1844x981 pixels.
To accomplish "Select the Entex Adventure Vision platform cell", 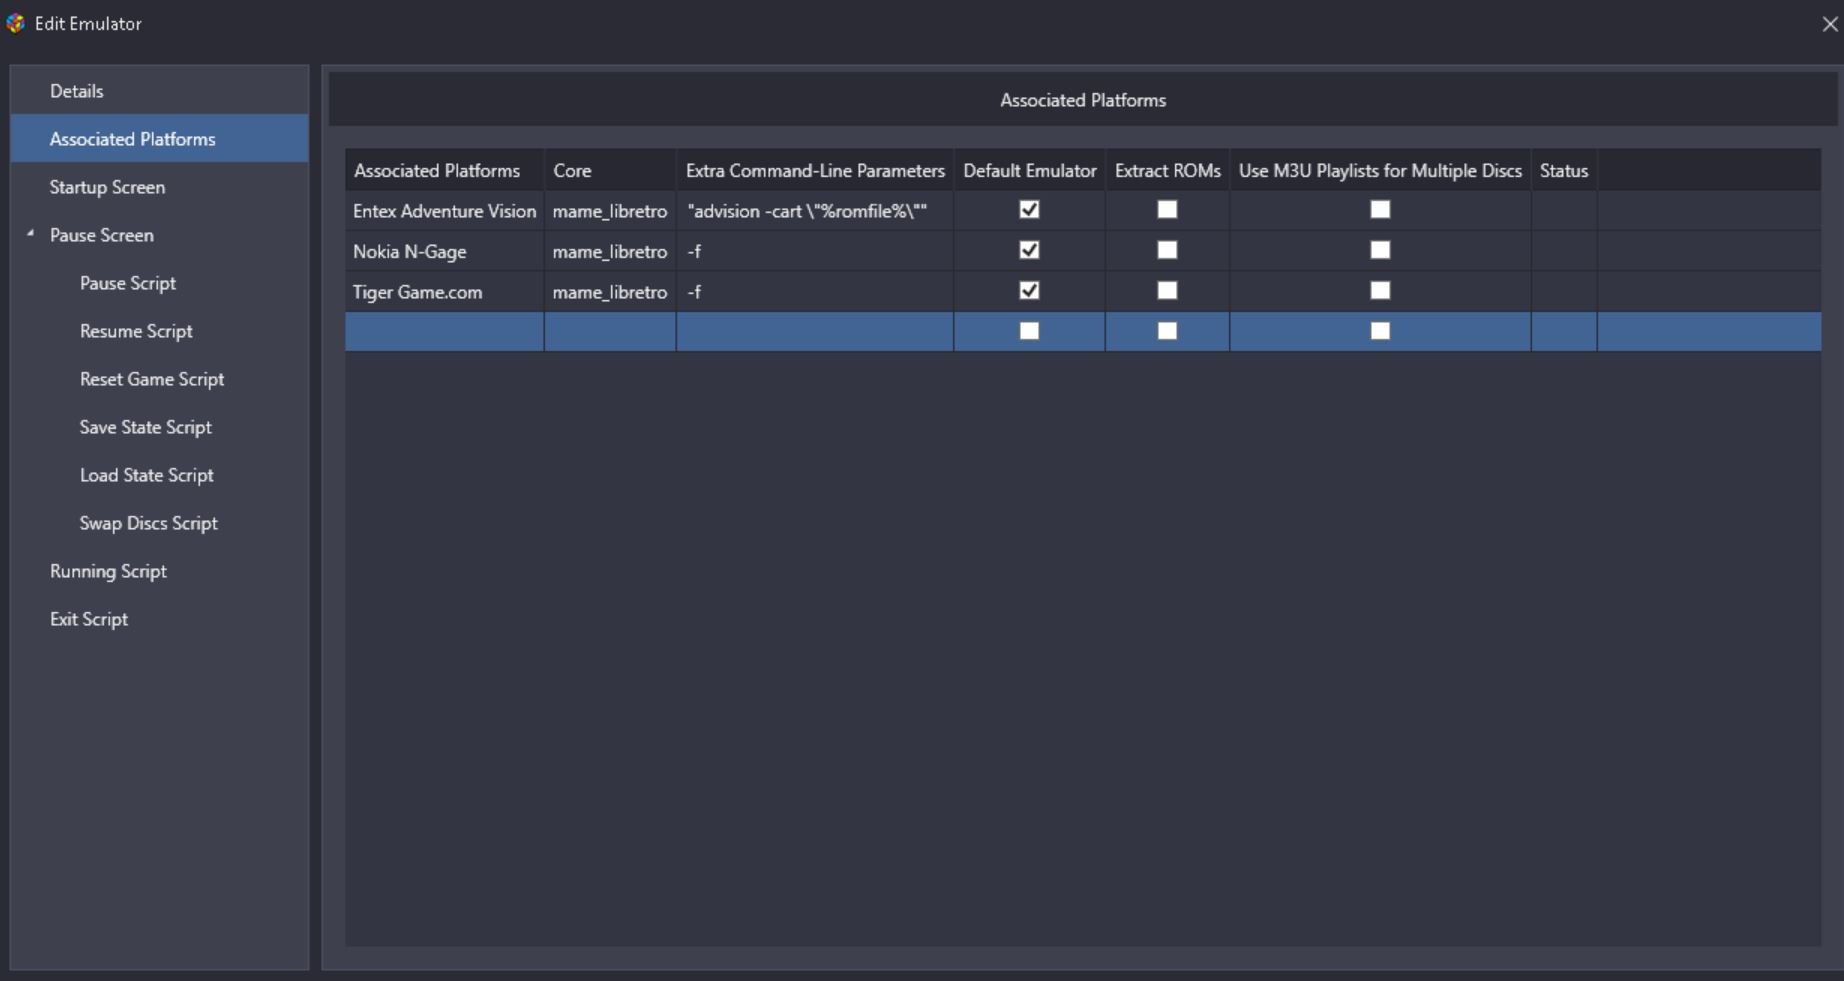I will (444, 211).
